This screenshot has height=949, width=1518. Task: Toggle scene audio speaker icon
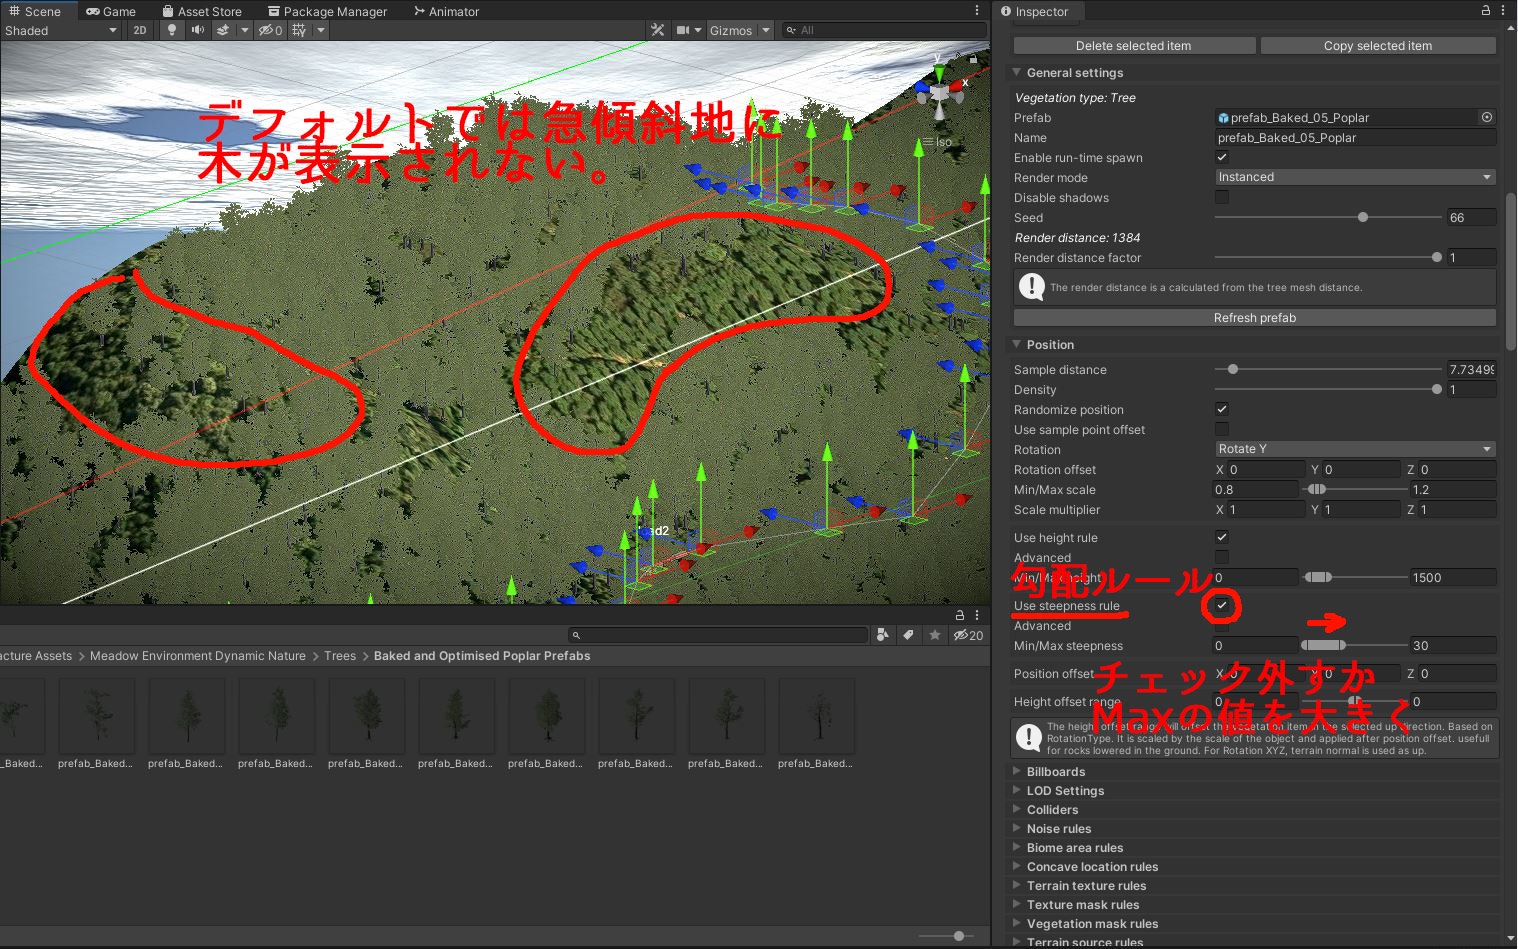point(197,30)
